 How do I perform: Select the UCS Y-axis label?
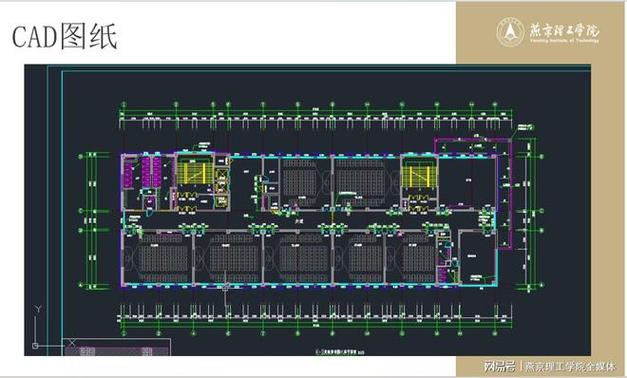pos(38,309)
